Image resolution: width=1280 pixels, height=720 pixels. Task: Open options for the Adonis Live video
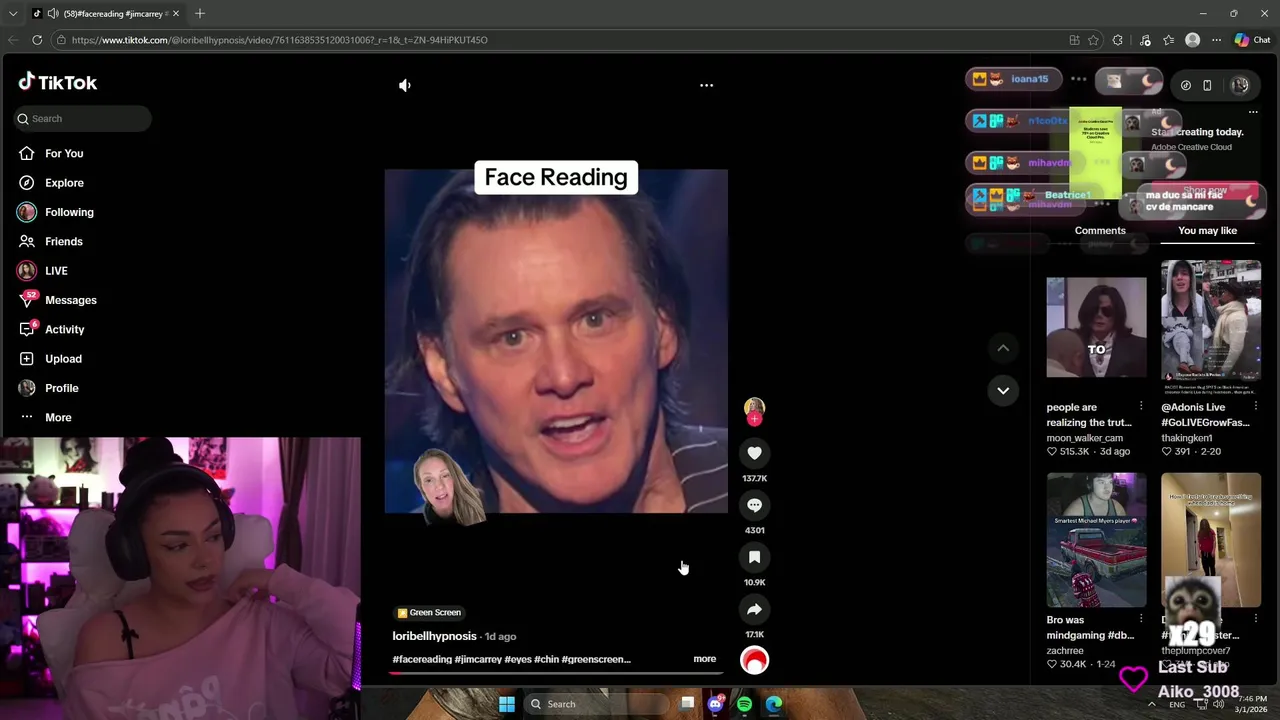1256,406
